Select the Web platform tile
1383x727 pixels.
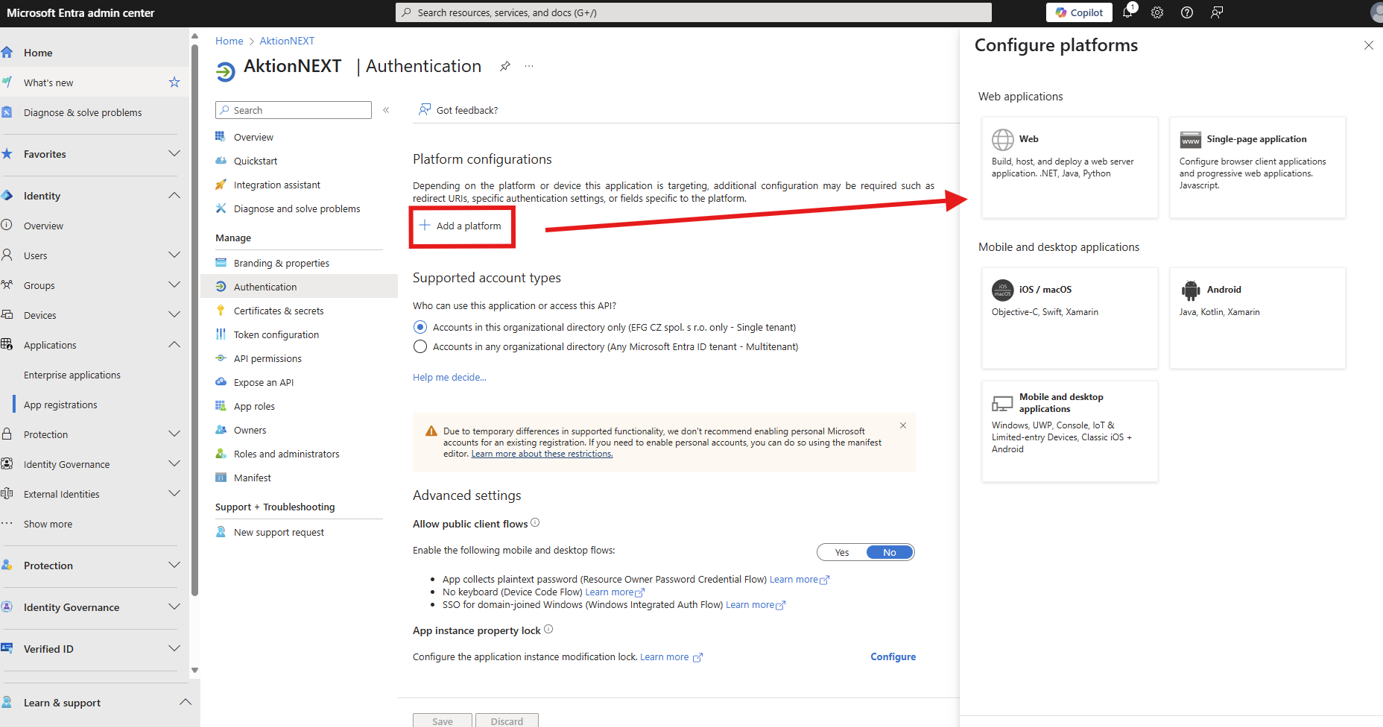[x=1070, y=167]
